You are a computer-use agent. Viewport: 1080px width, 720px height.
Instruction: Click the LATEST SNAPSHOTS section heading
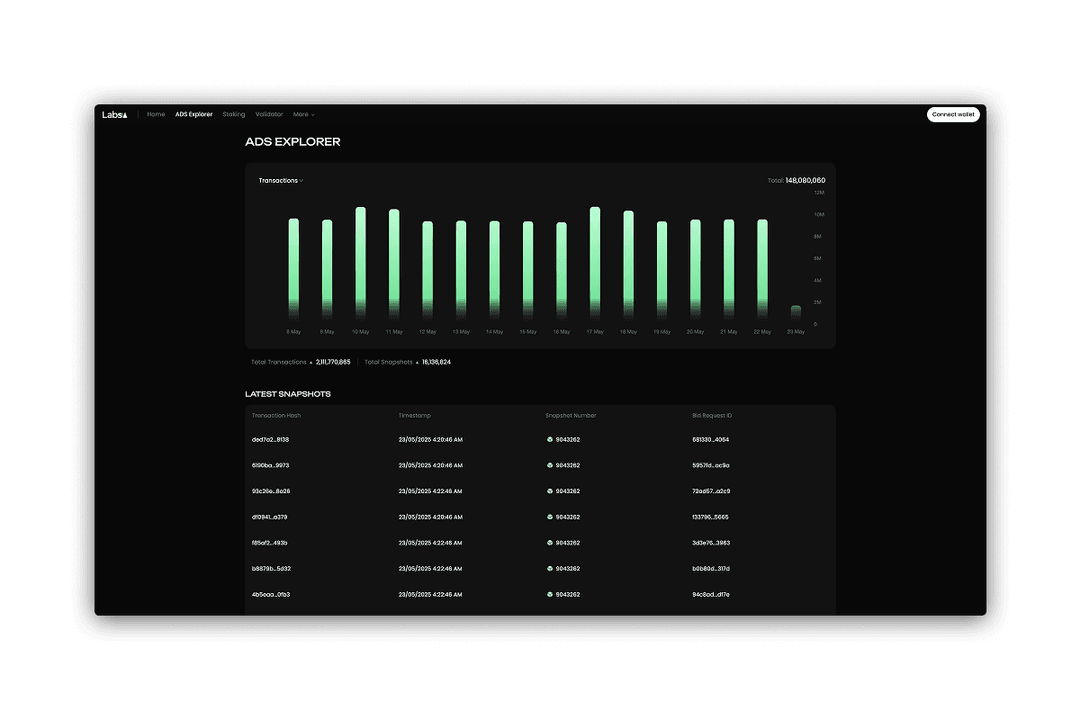(288, 394)
